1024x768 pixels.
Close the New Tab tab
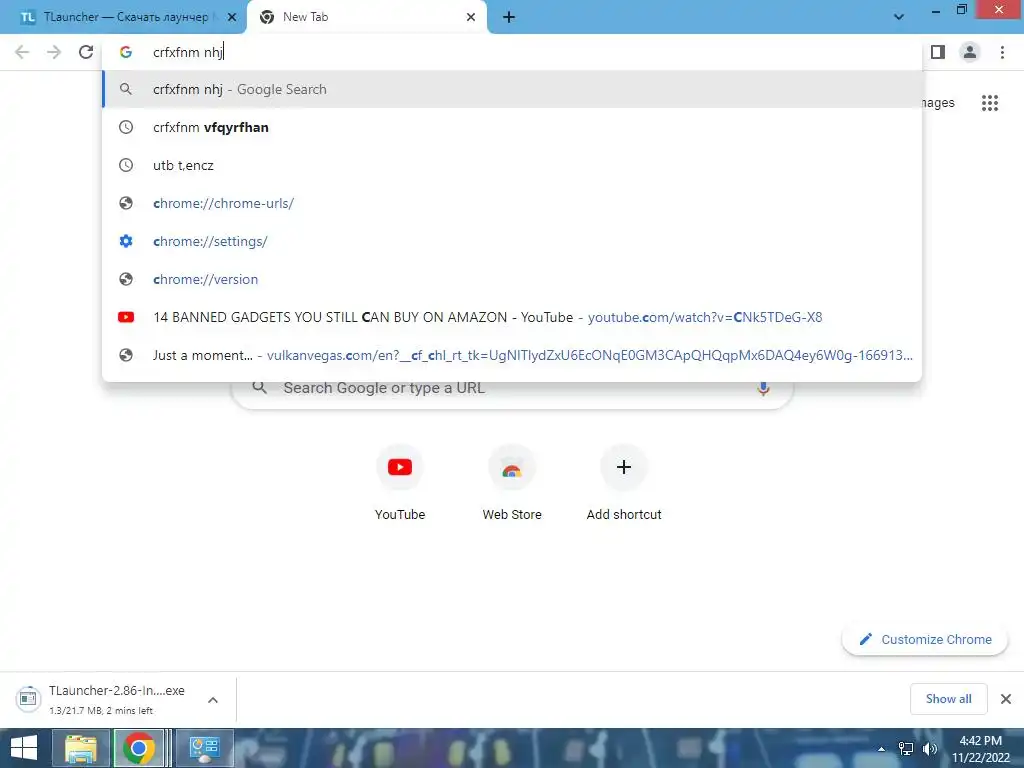click(x=471, y=17)
